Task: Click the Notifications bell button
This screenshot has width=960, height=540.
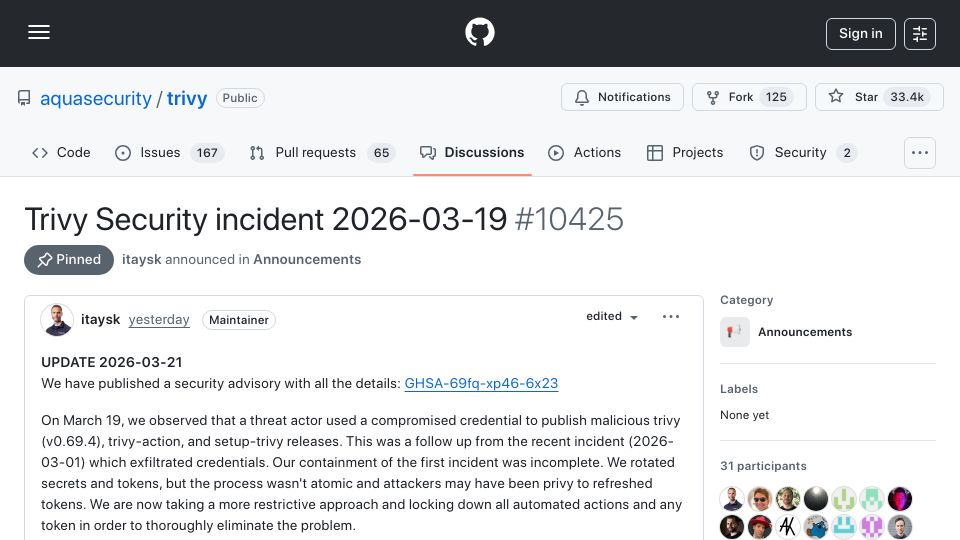Action: click(622, 97)
